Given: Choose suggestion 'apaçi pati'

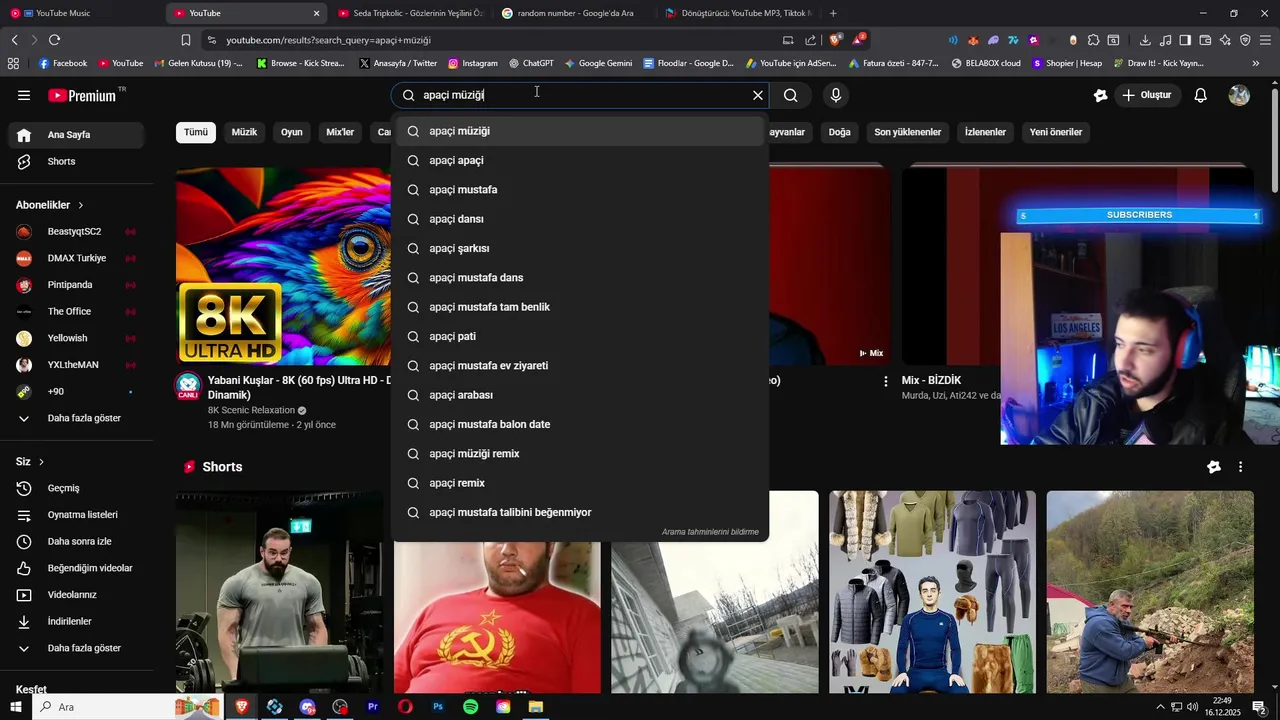Looking at the screenshot, I should [580, 336].
